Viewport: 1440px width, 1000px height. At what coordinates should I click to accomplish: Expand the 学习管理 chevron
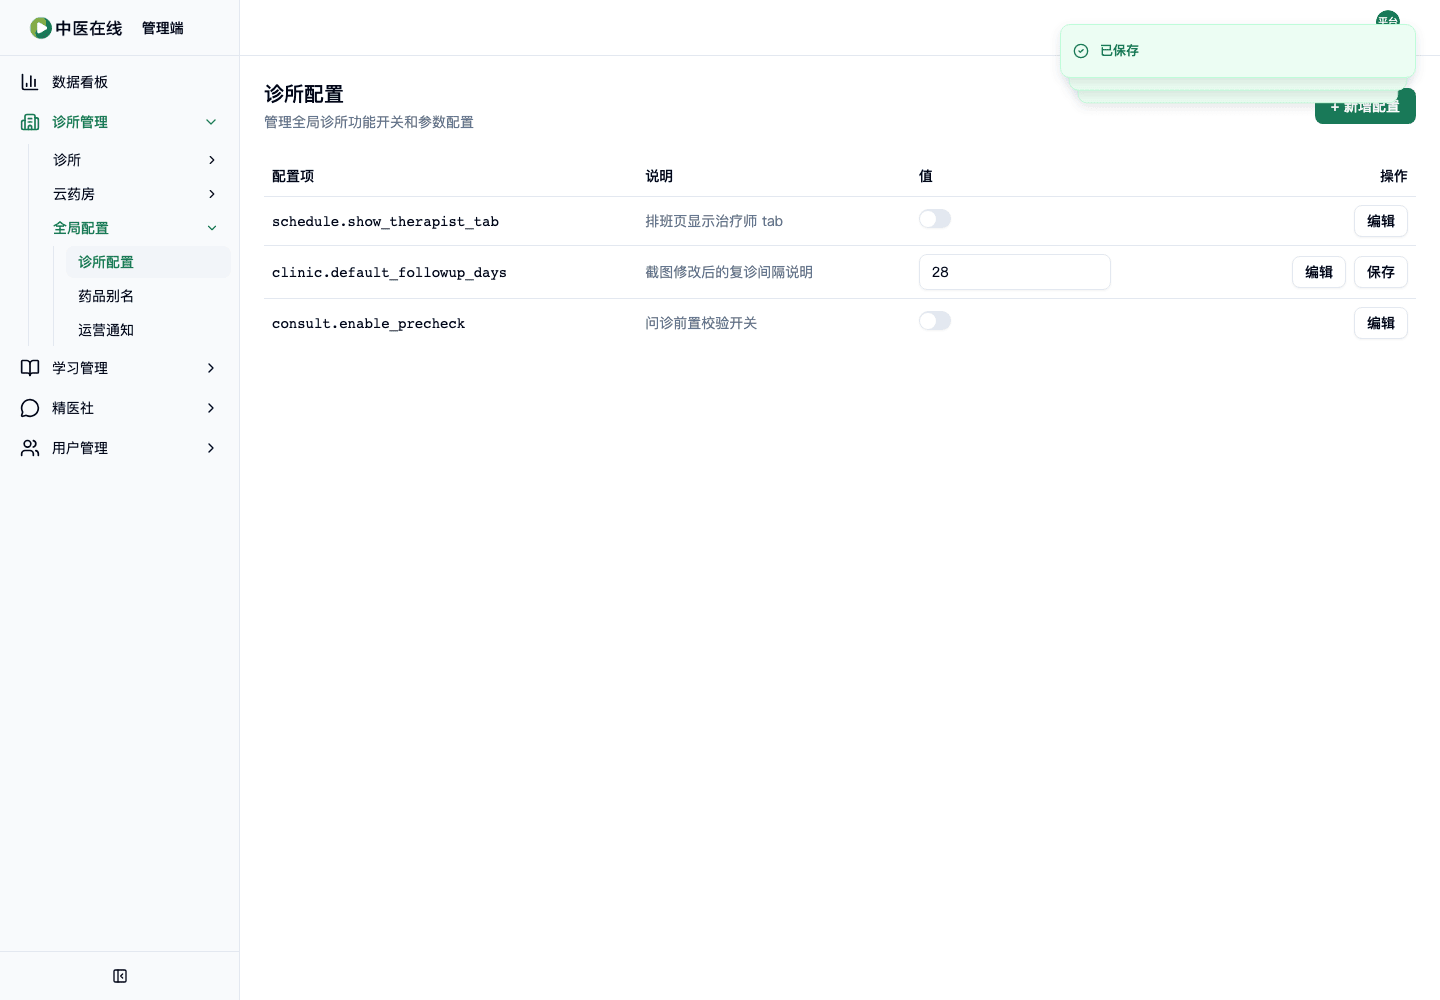[x=211, y=368]
